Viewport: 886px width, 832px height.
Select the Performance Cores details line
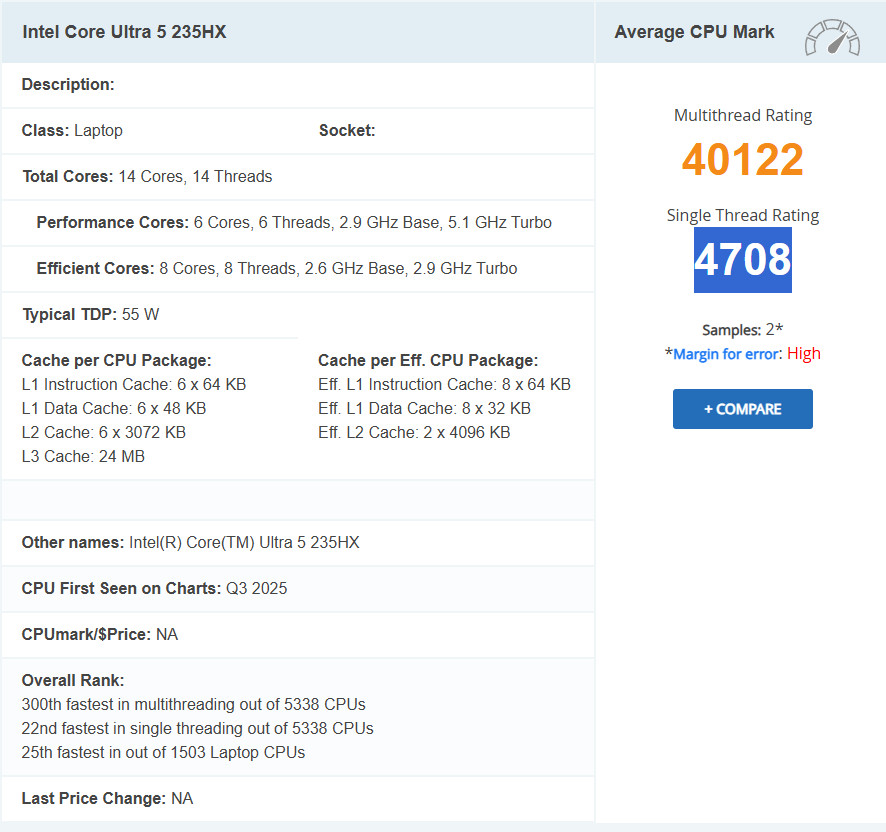[x=294, y=223]
